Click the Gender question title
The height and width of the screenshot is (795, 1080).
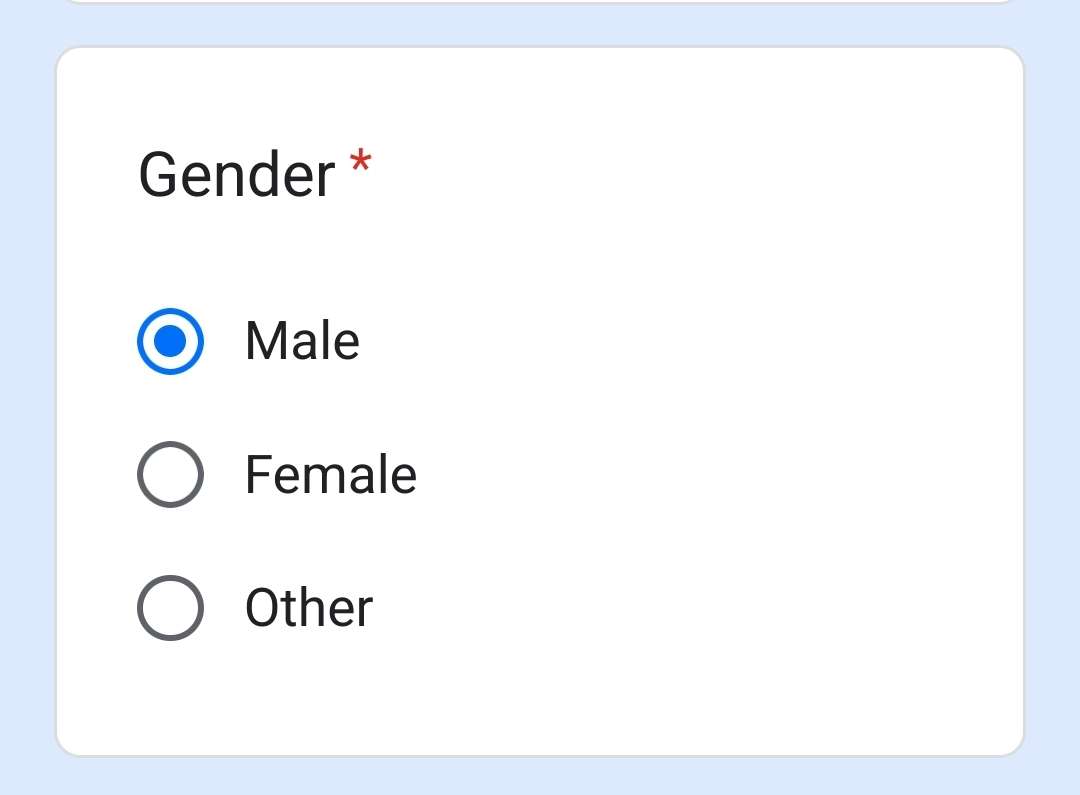[237, 175]
